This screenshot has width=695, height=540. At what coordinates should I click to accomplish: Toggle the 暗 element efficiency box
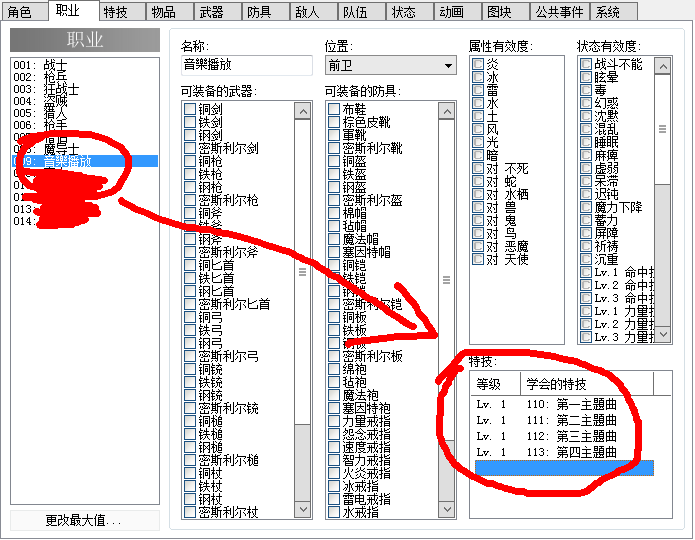(478, 155)
